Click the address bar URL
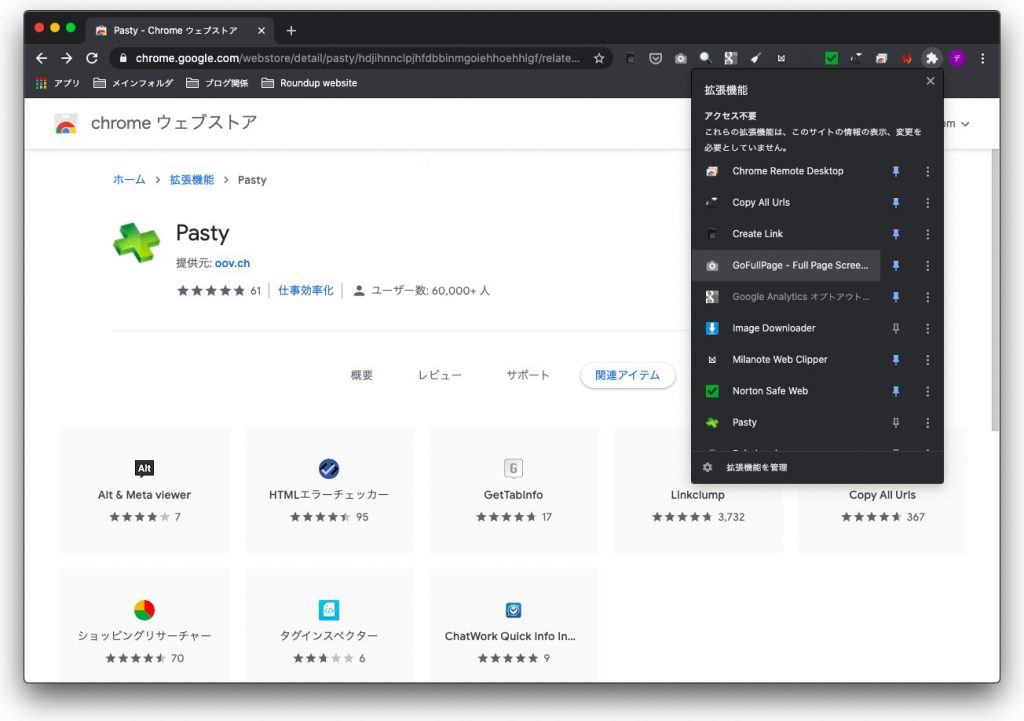Screen dimensions: 1024x721 pyautogui.click(x=357, y=58)
